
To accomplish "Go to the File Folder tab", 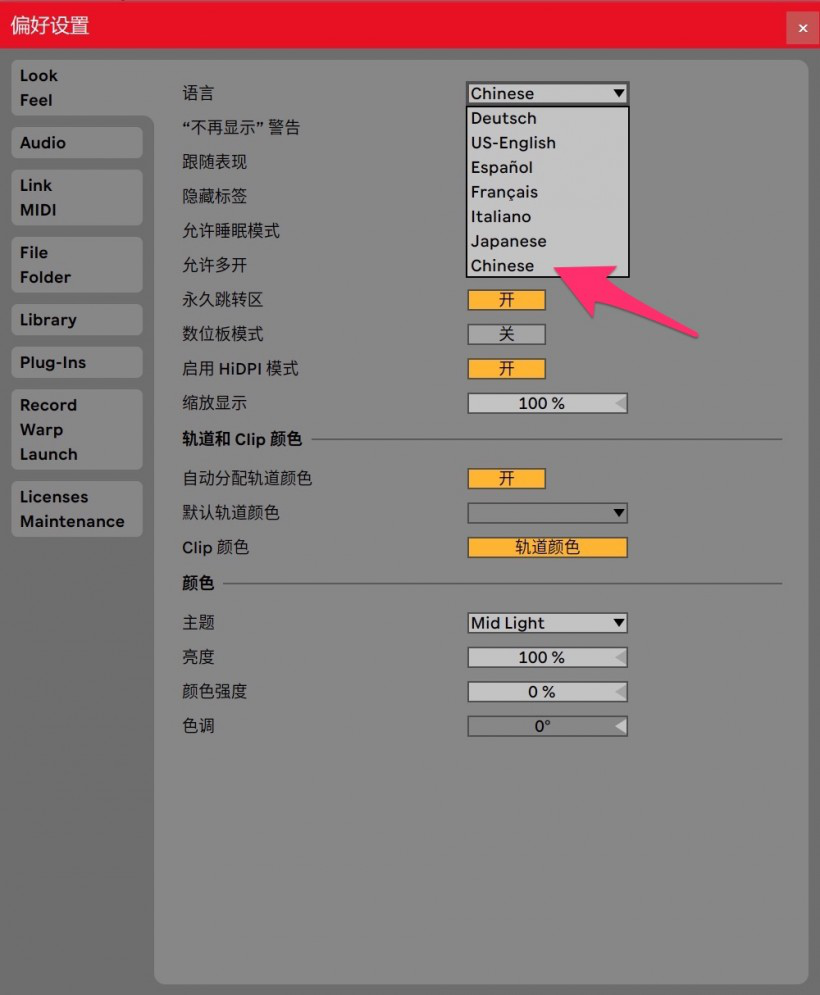I will 77,265.
